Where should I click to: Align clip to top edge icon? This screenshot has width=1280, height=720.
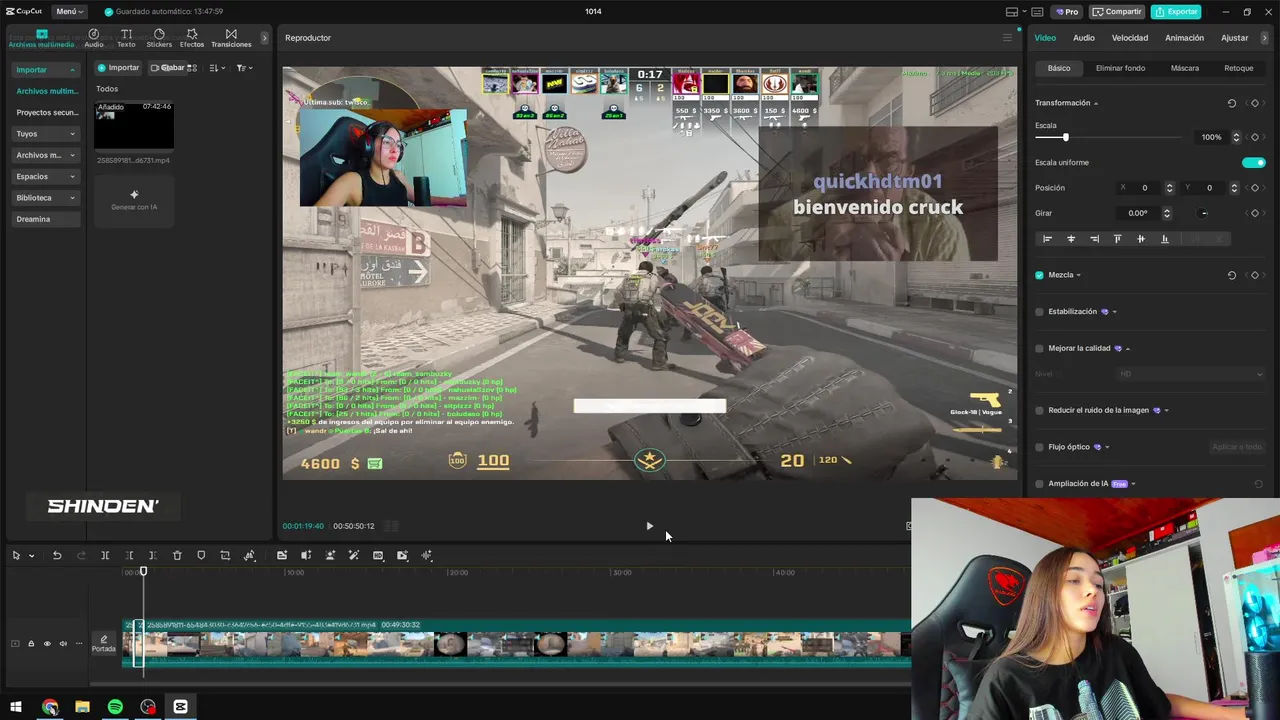coord(1117,239)
